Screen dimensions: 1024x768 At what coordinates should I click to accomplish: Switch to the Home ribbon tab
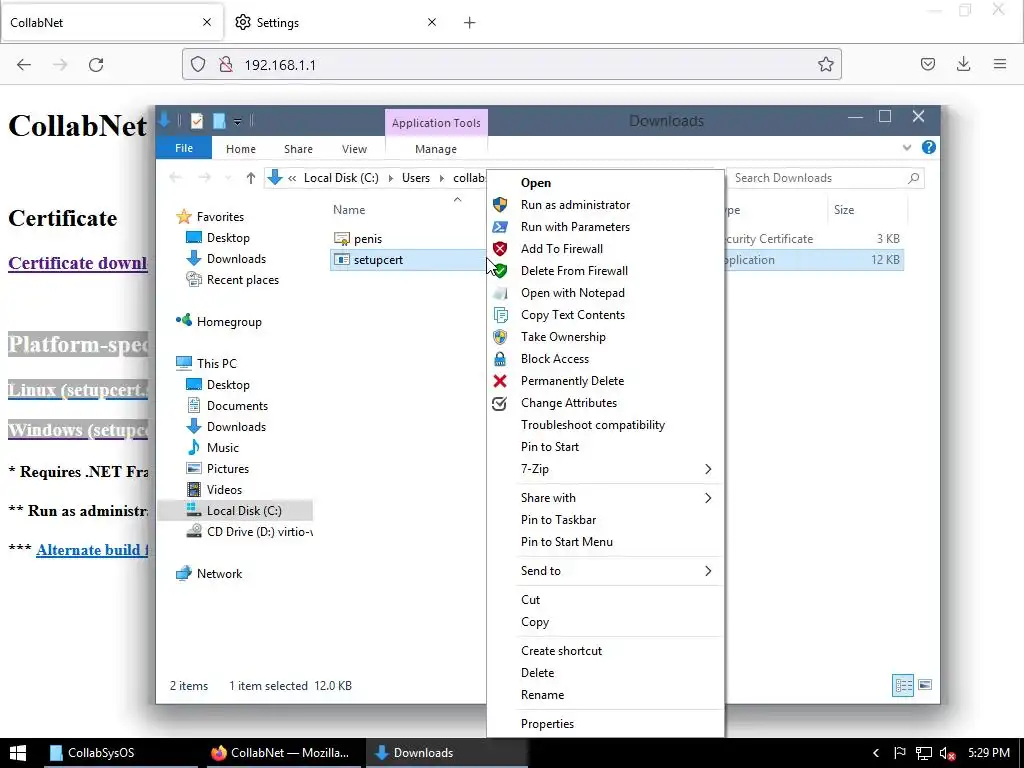tap(241, 149)
